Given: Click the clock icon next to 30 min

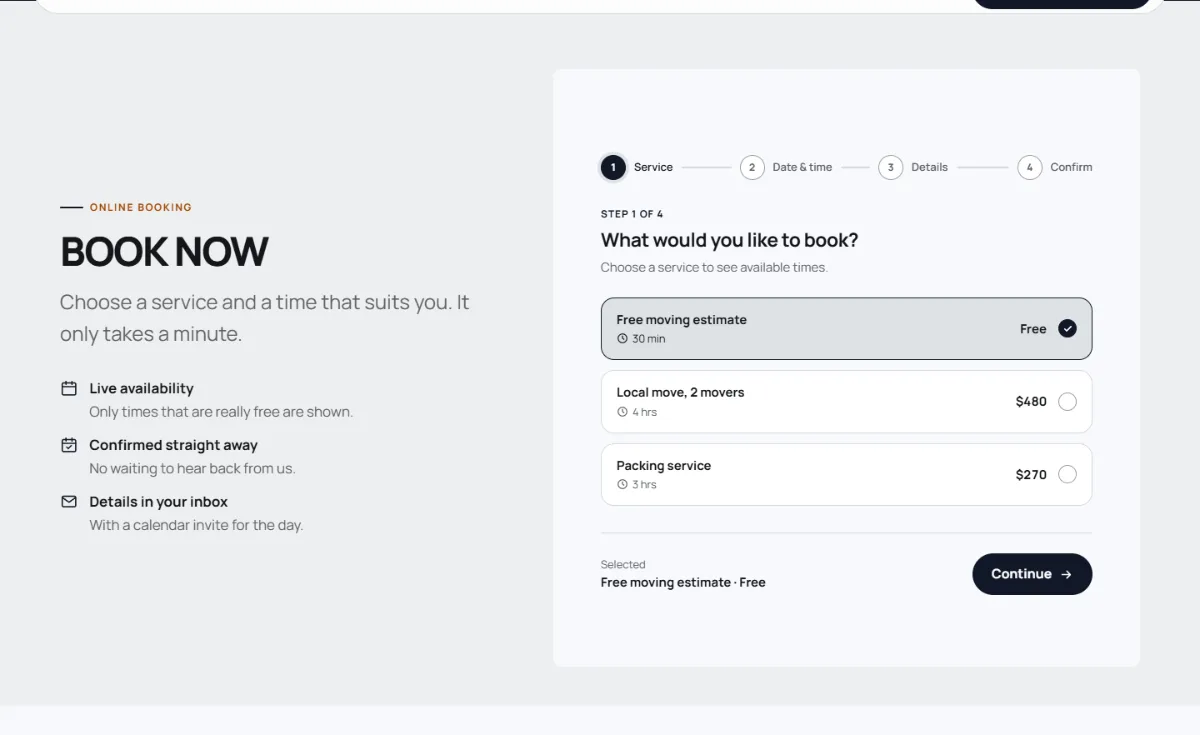Looking at the screenshot, I should click(x=622, y=339).
